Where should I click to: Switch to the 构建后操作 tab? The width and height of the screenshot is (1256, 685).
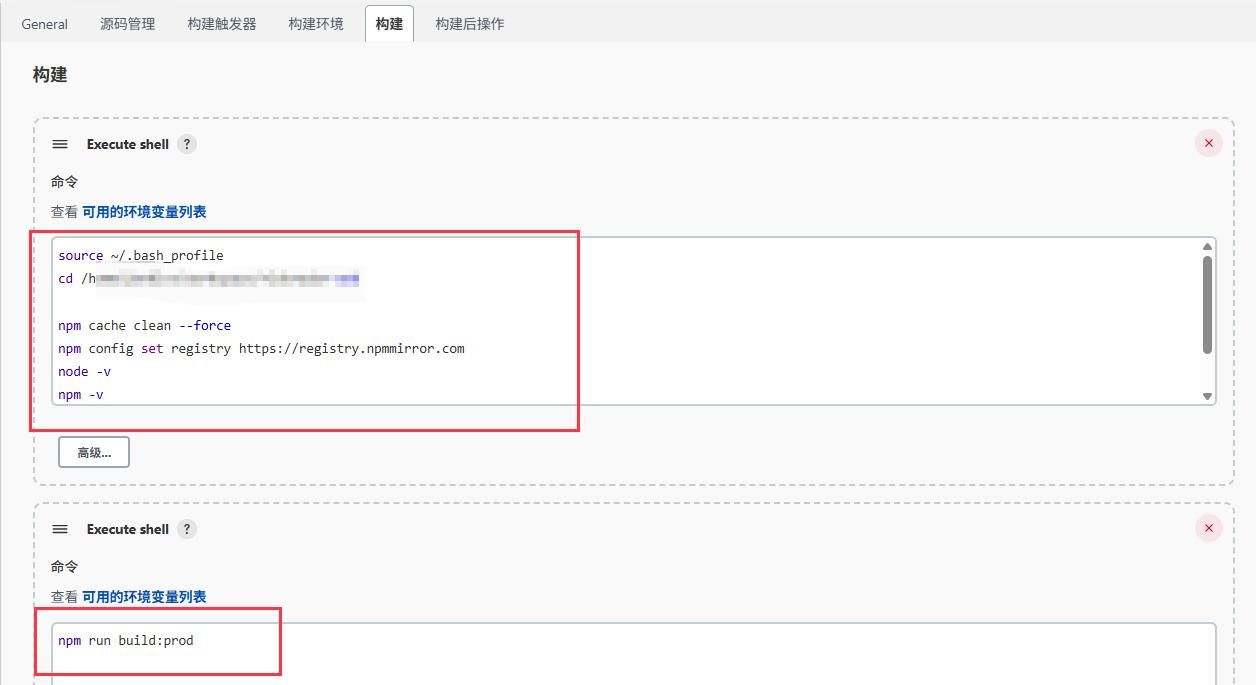(x=470, y=23)
